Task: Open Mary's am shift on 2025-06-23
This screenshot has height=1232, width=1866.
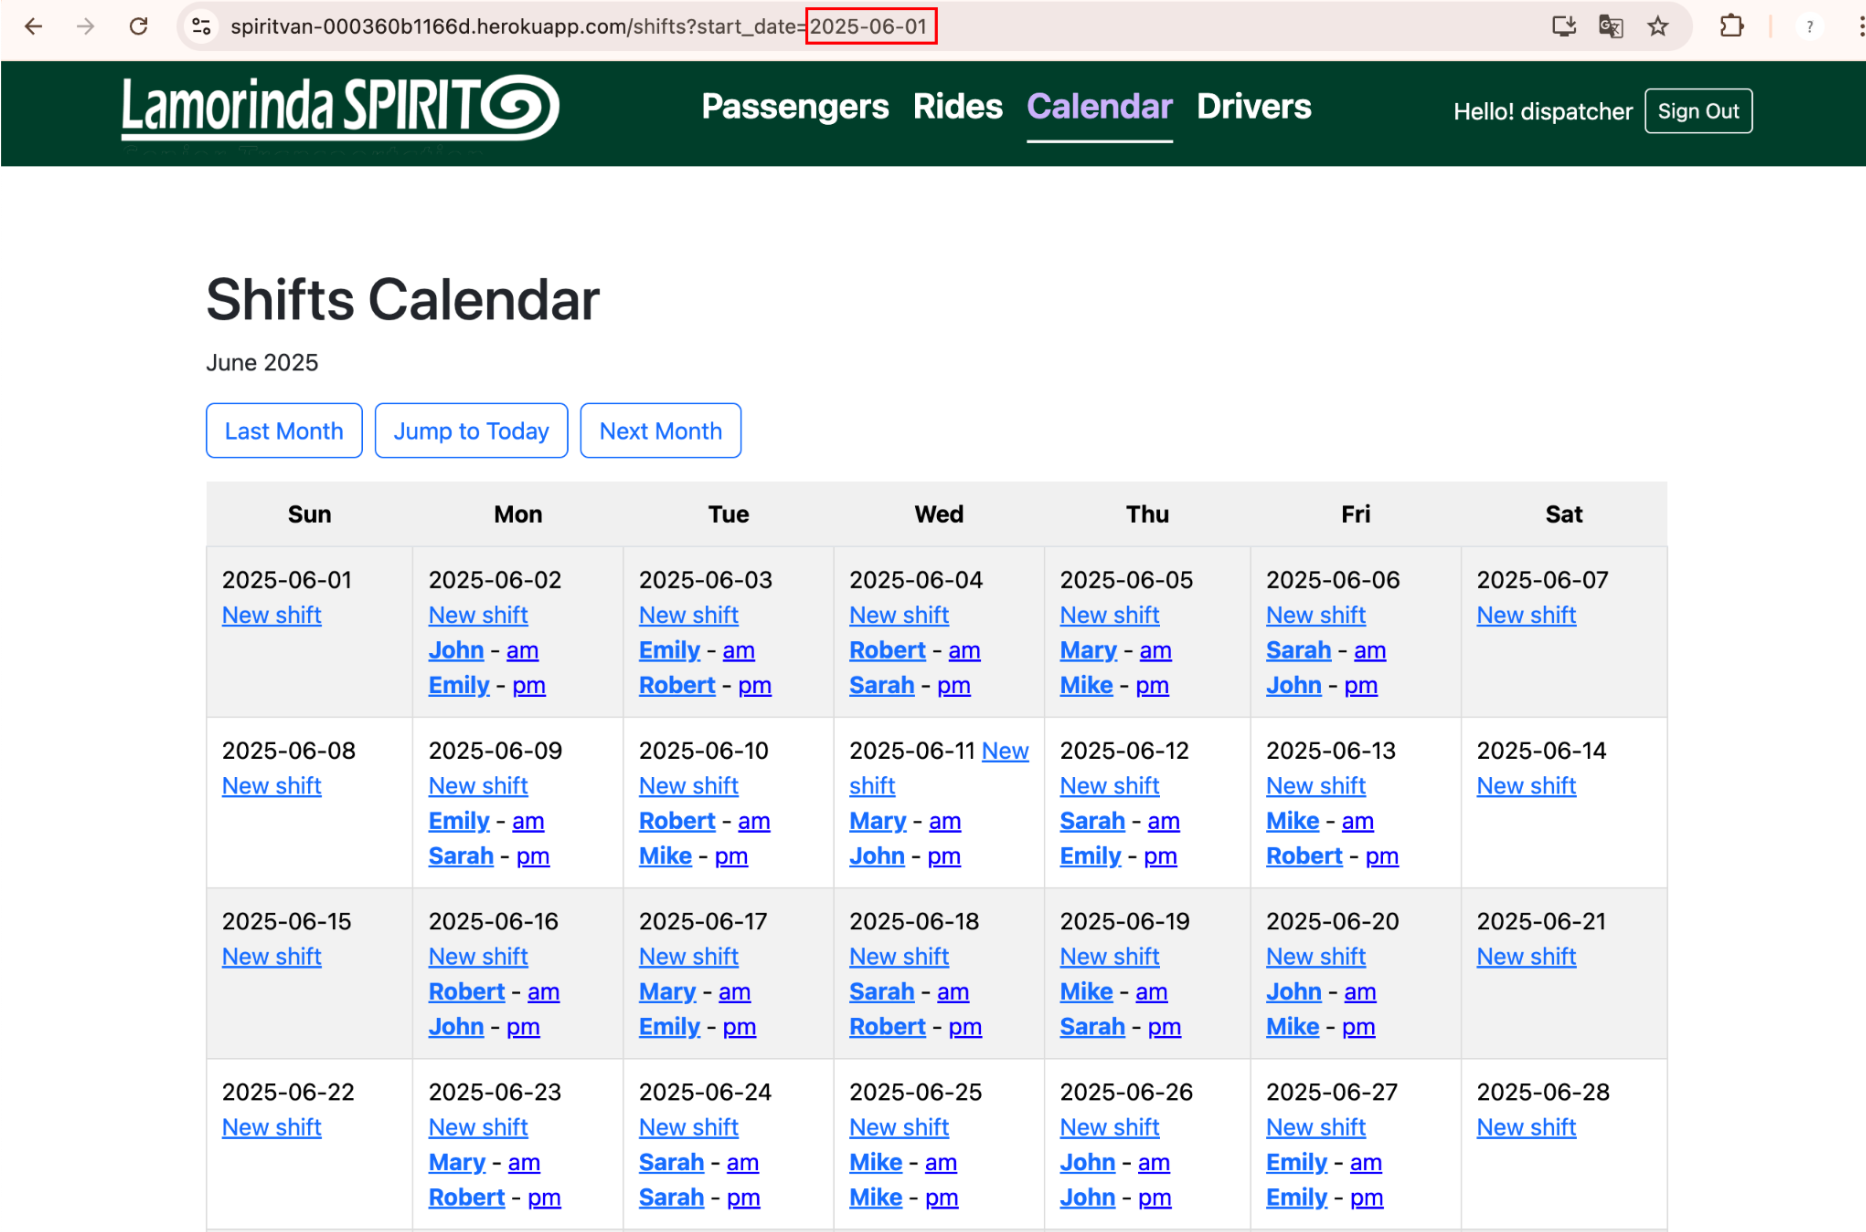Action: 524,1163
